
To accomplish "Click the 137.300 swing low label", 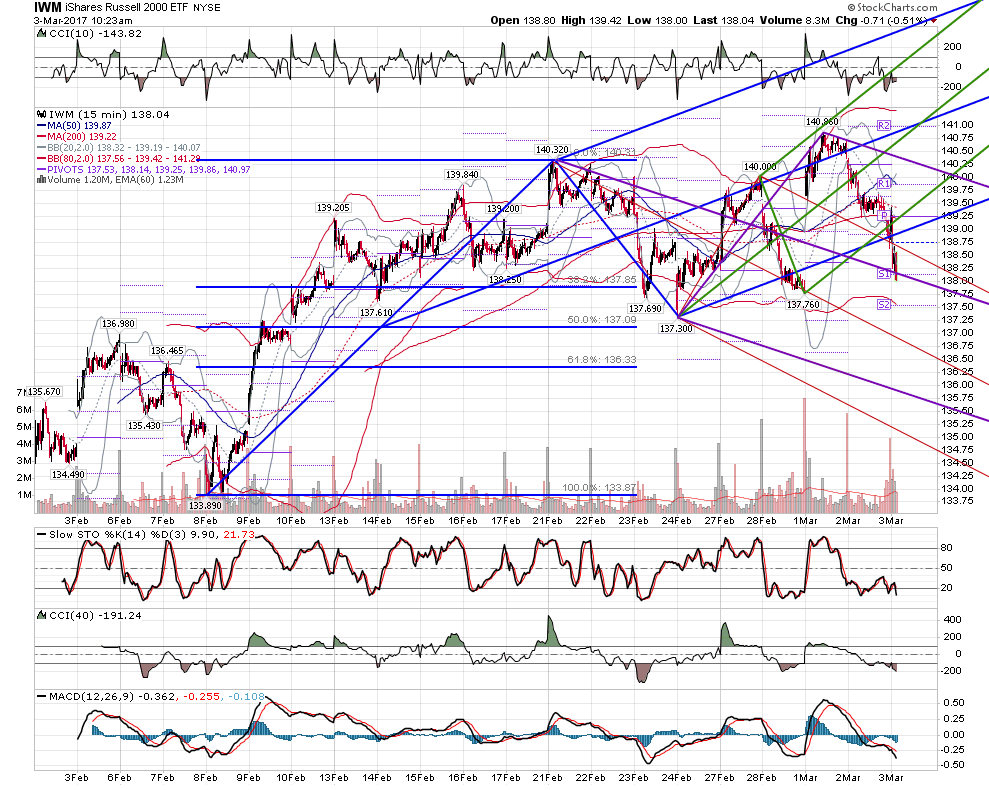I will [676, 329].
